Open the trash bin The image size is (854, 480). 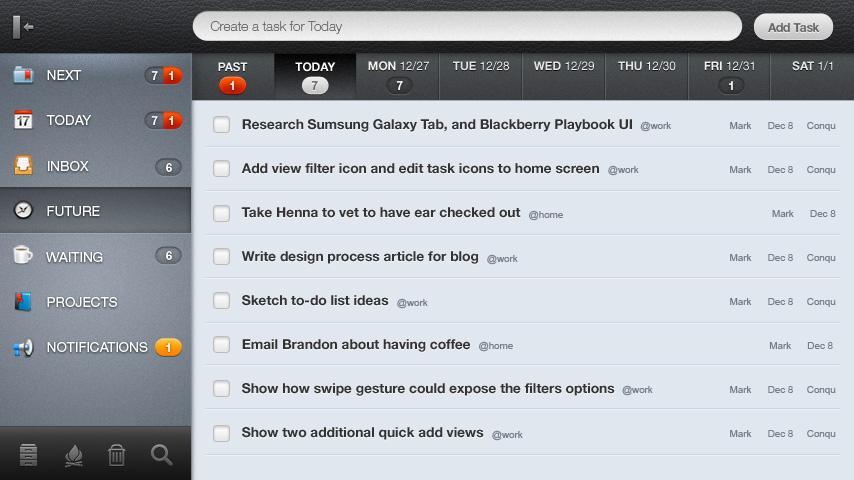coord(117,455)
